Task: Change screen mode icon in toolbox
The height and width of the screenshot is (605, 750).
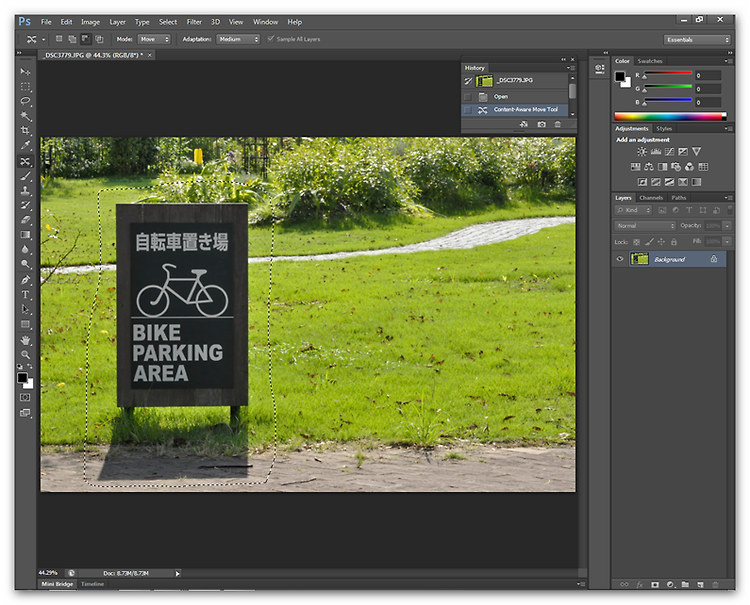Action: [x=25, y=413]
